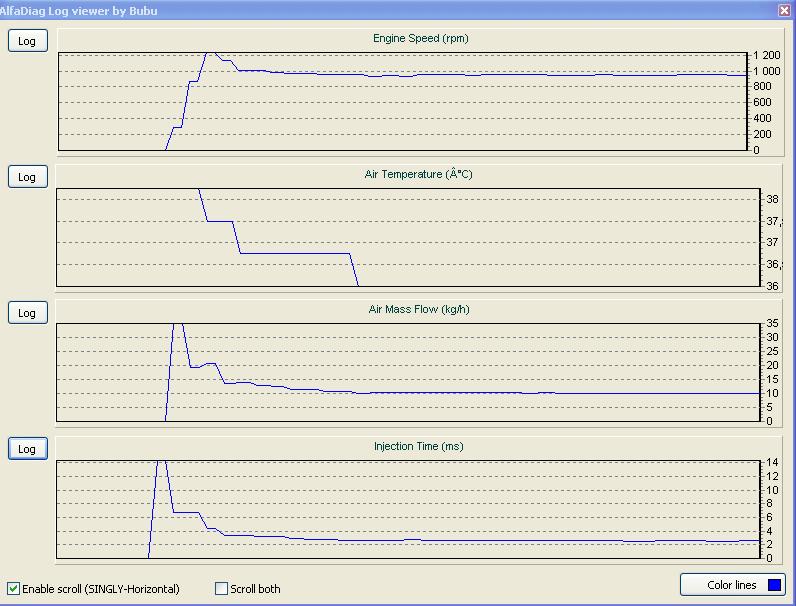
Task: Pick the blue line color swatch
Action: point(774,584)
